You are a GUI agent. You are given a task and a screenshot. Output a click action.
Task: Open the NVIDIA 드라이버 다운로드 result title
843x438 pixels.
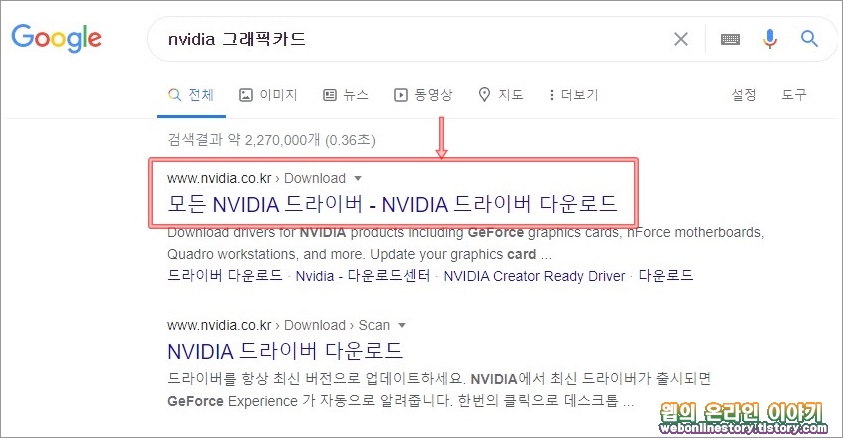[285, 351]
